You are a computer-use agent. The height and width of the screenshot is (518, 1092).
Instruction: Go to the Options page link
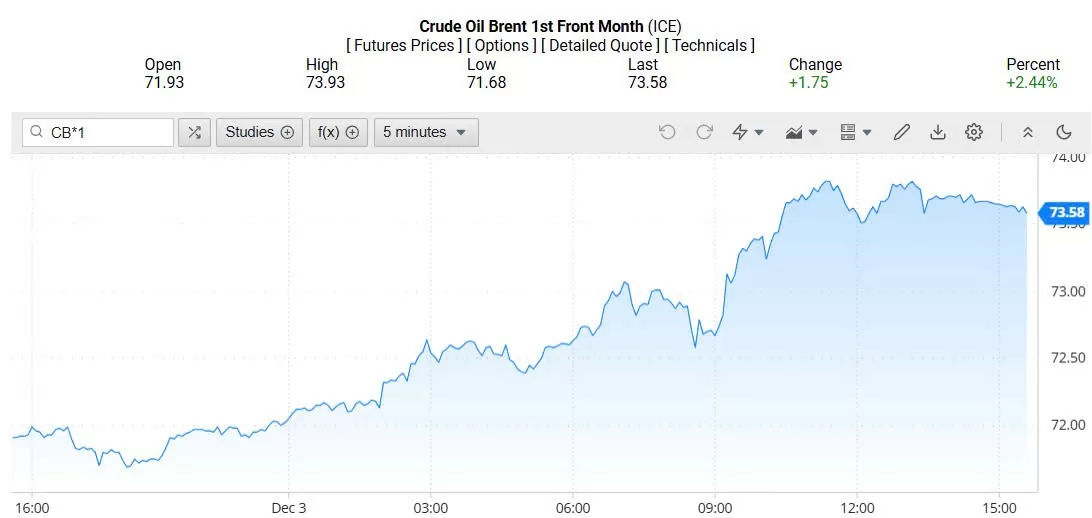[x=502, y=45]
